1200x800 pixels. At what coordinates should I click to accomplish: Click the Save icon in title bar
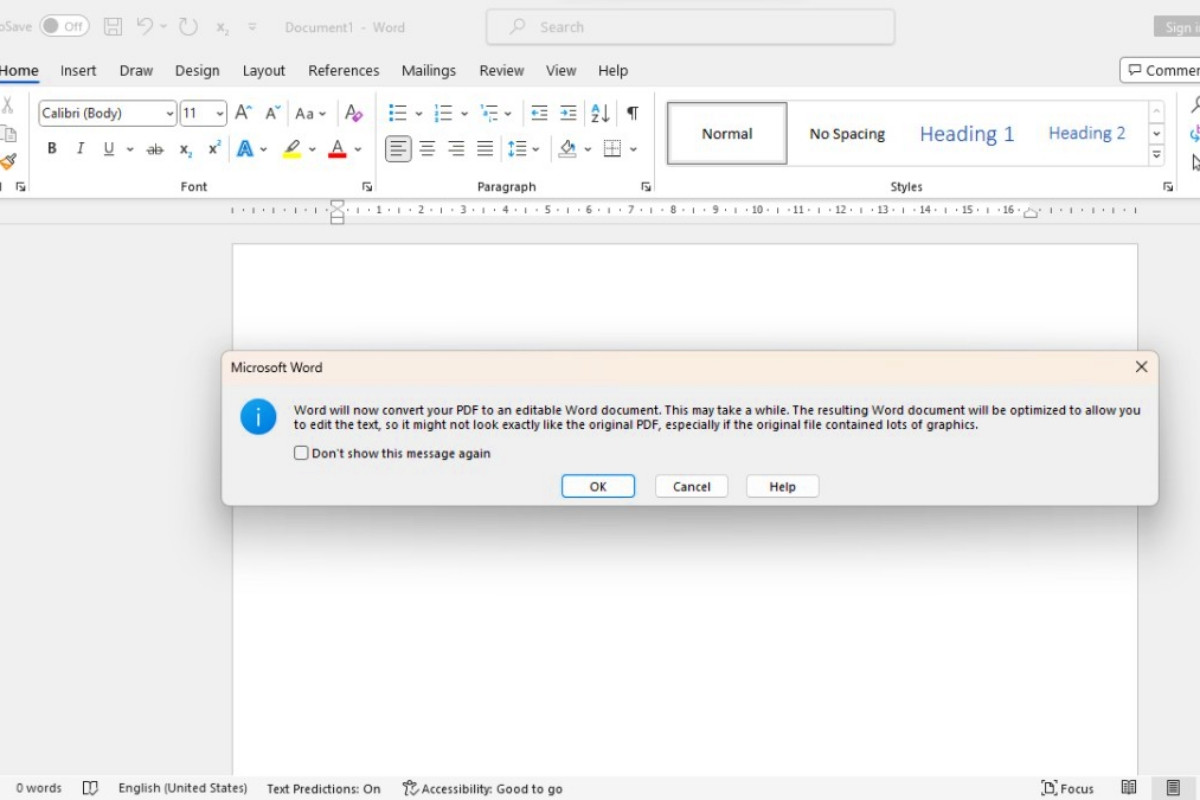(x=113, y=27)
